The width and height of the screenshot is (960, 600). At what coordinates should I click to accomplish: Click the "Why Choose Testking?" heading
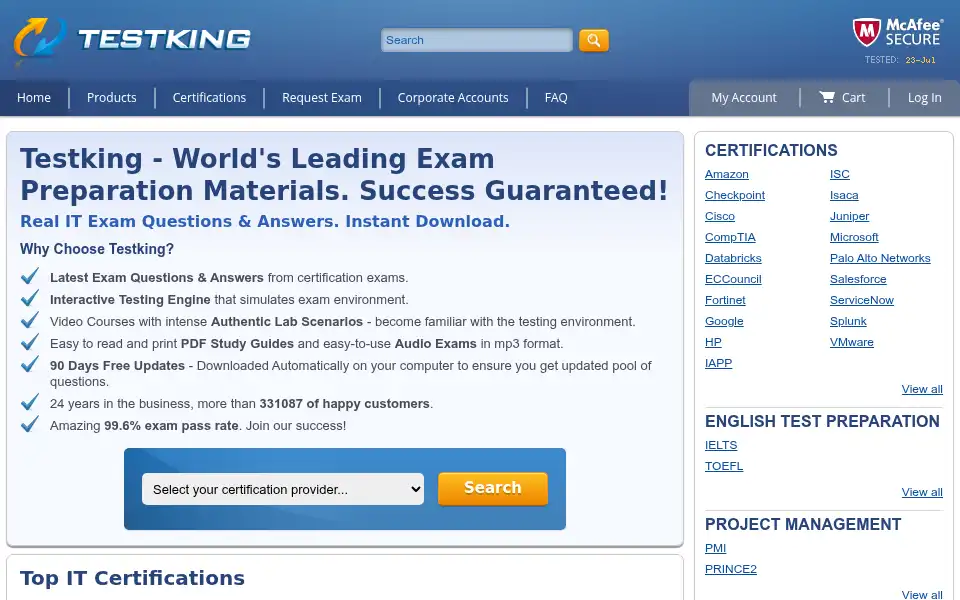pyautogui.click(x=97, y=249)
